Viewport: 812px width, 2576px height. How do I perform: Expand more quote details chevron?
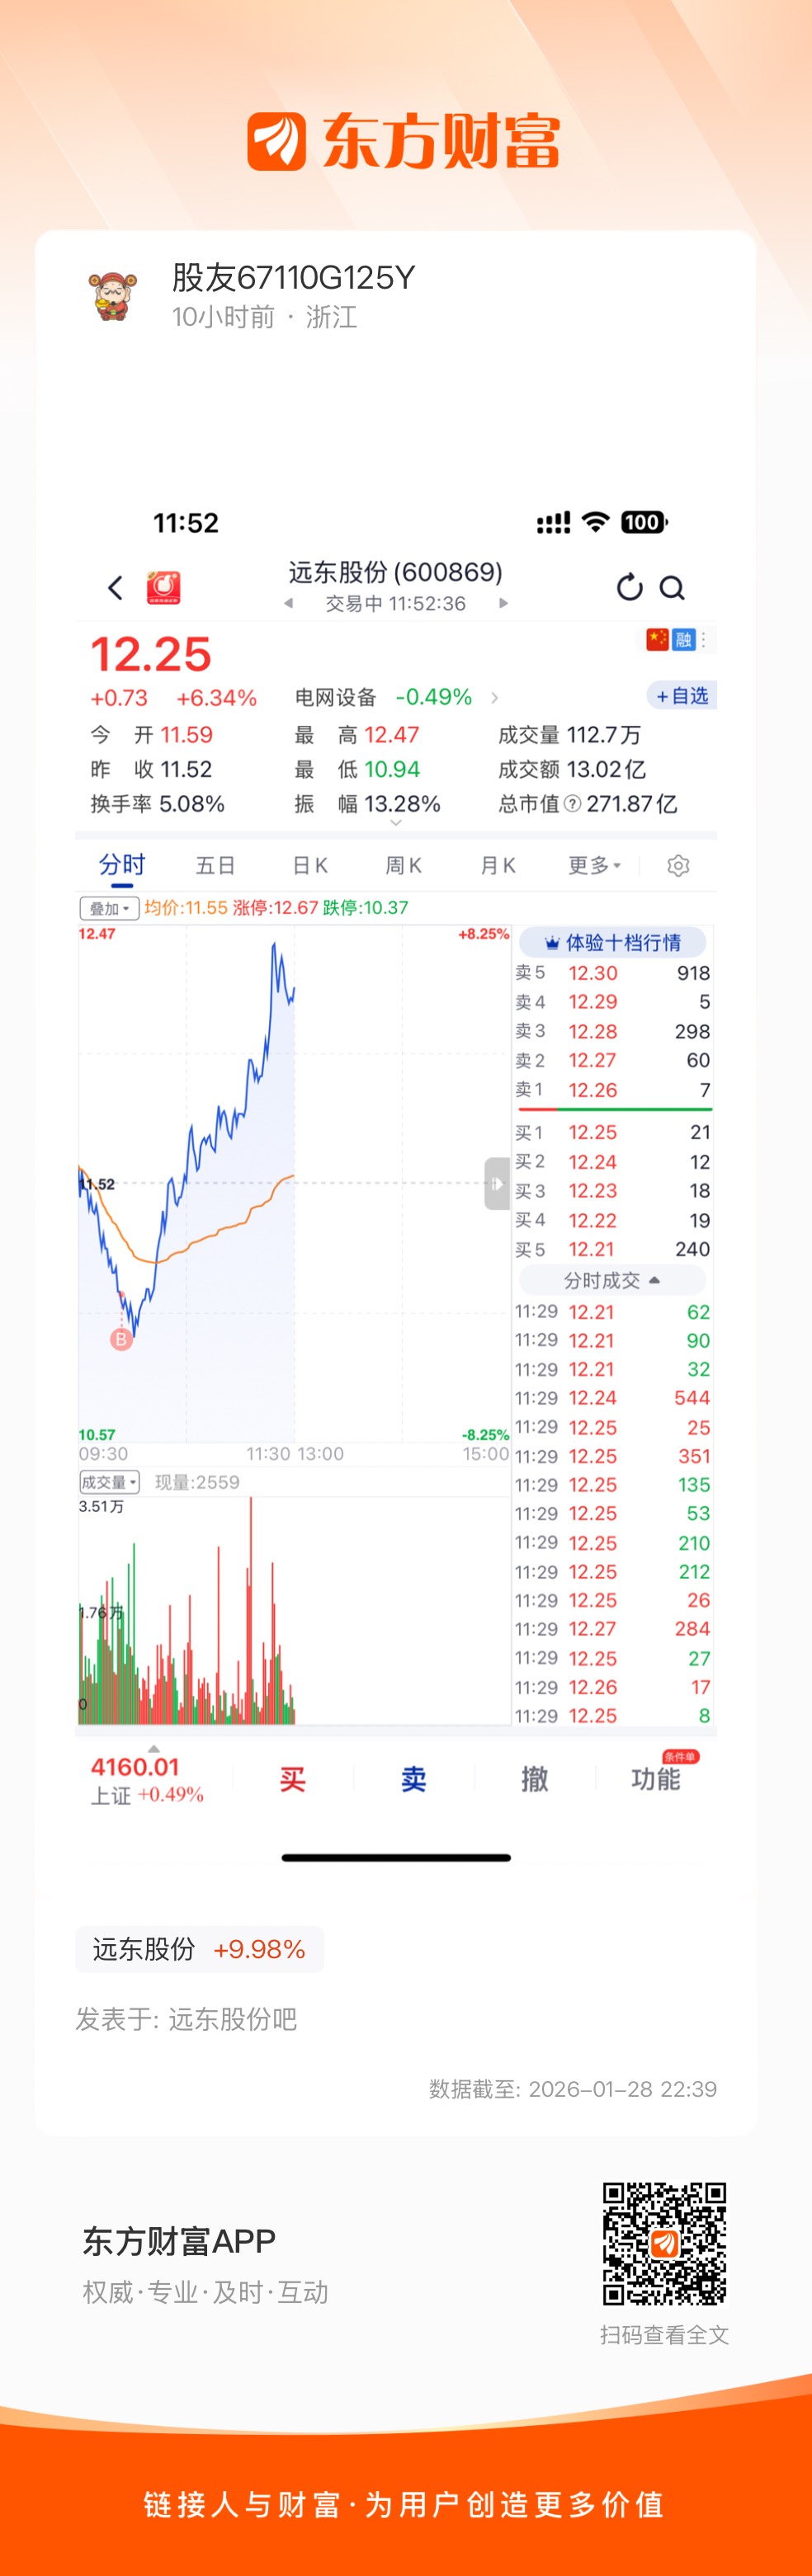coord(396,823)
